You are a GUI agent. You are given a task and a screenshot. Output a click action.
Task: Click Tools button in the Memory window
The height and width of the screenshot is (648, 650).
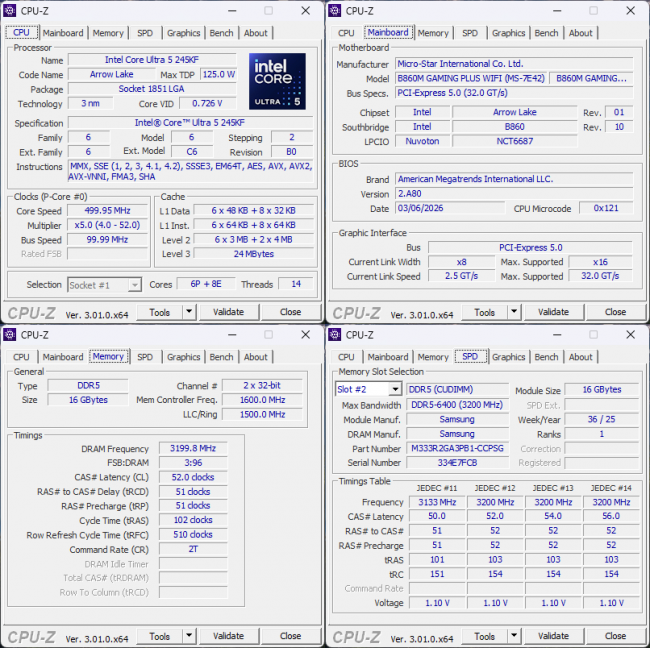click(160, 636)
